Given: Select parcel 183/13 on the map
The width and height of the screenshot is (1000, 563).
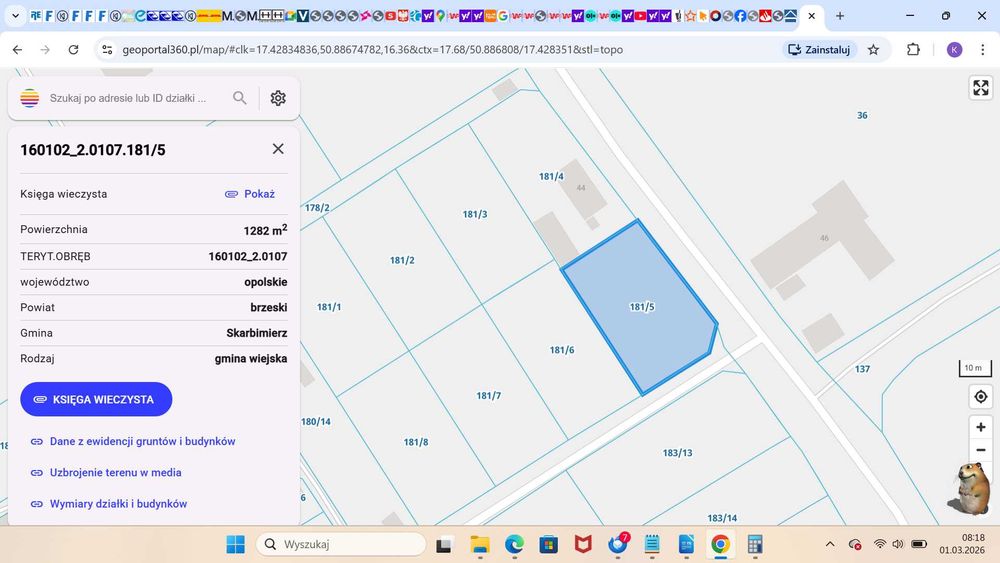Looking at the screenshot, I should [x=677, y=453].
